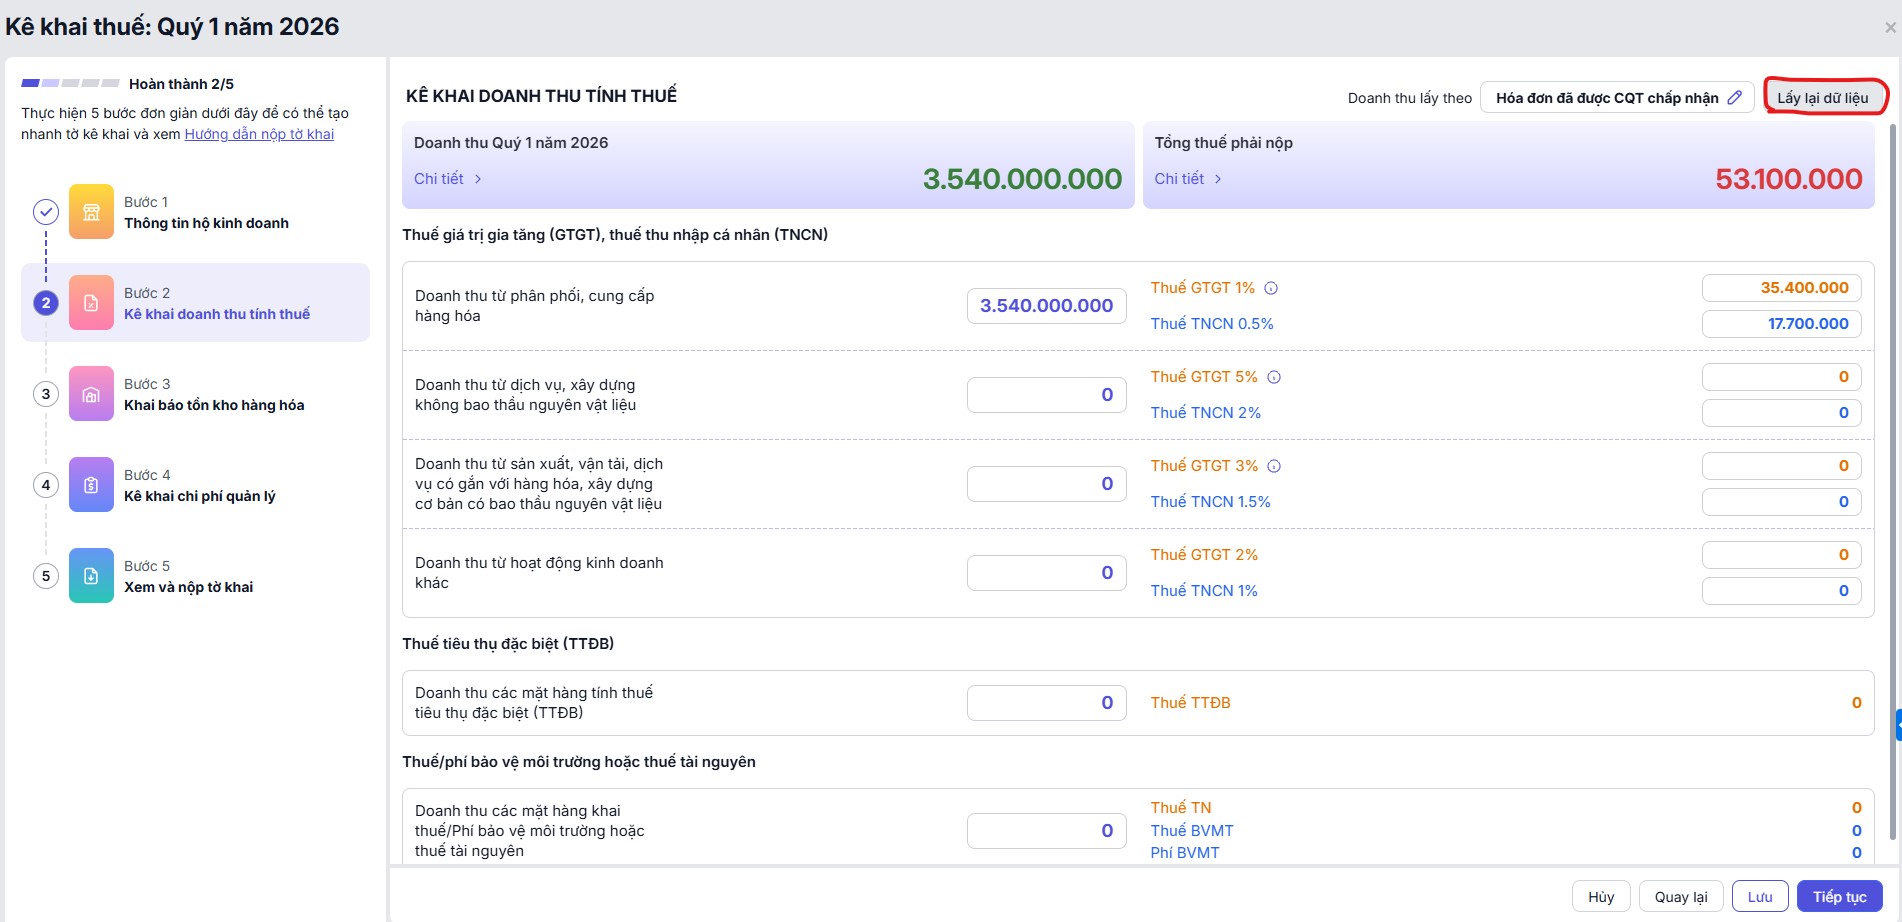1902x922 pixels.
Task: Click the info icon next to Thuế GTGT 5%
Action: pos(1274,377)
